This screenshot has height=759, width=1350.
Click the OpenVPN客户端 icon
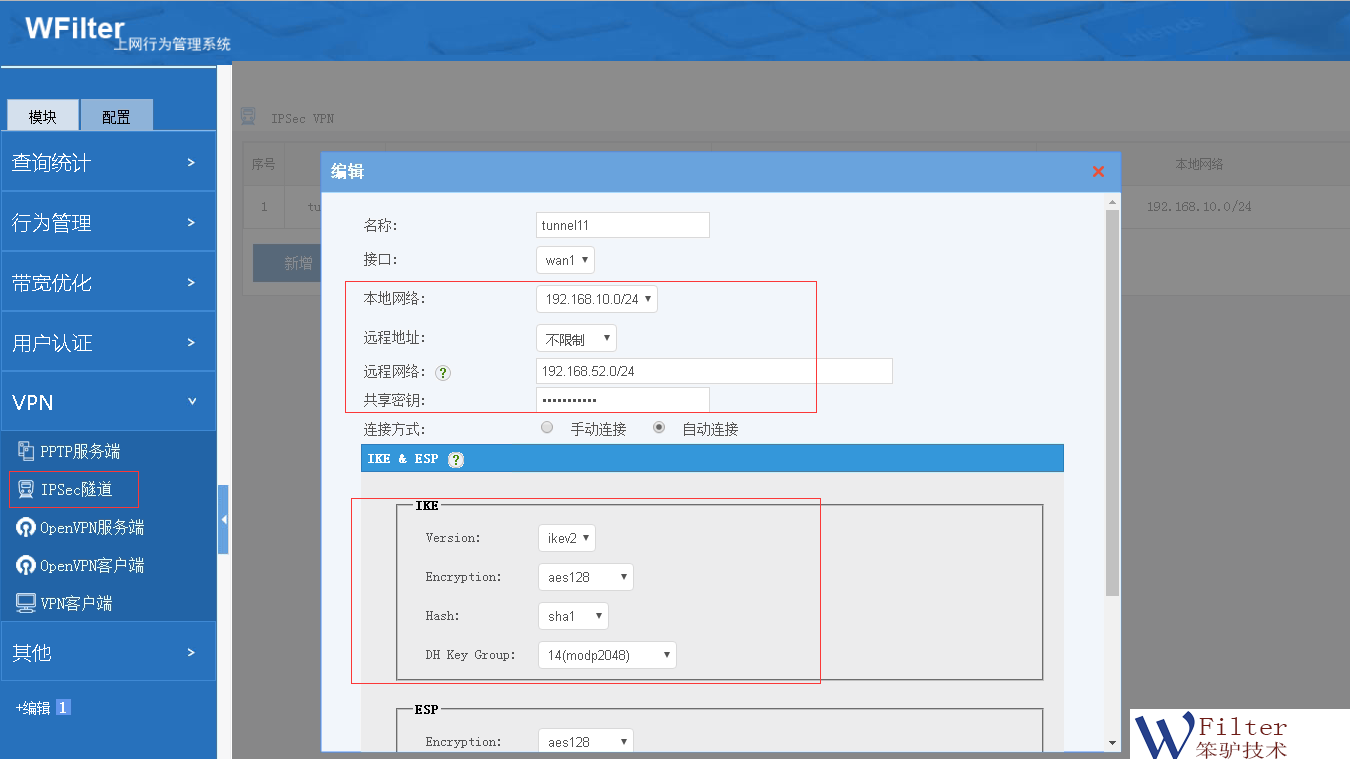pos(26,565)
